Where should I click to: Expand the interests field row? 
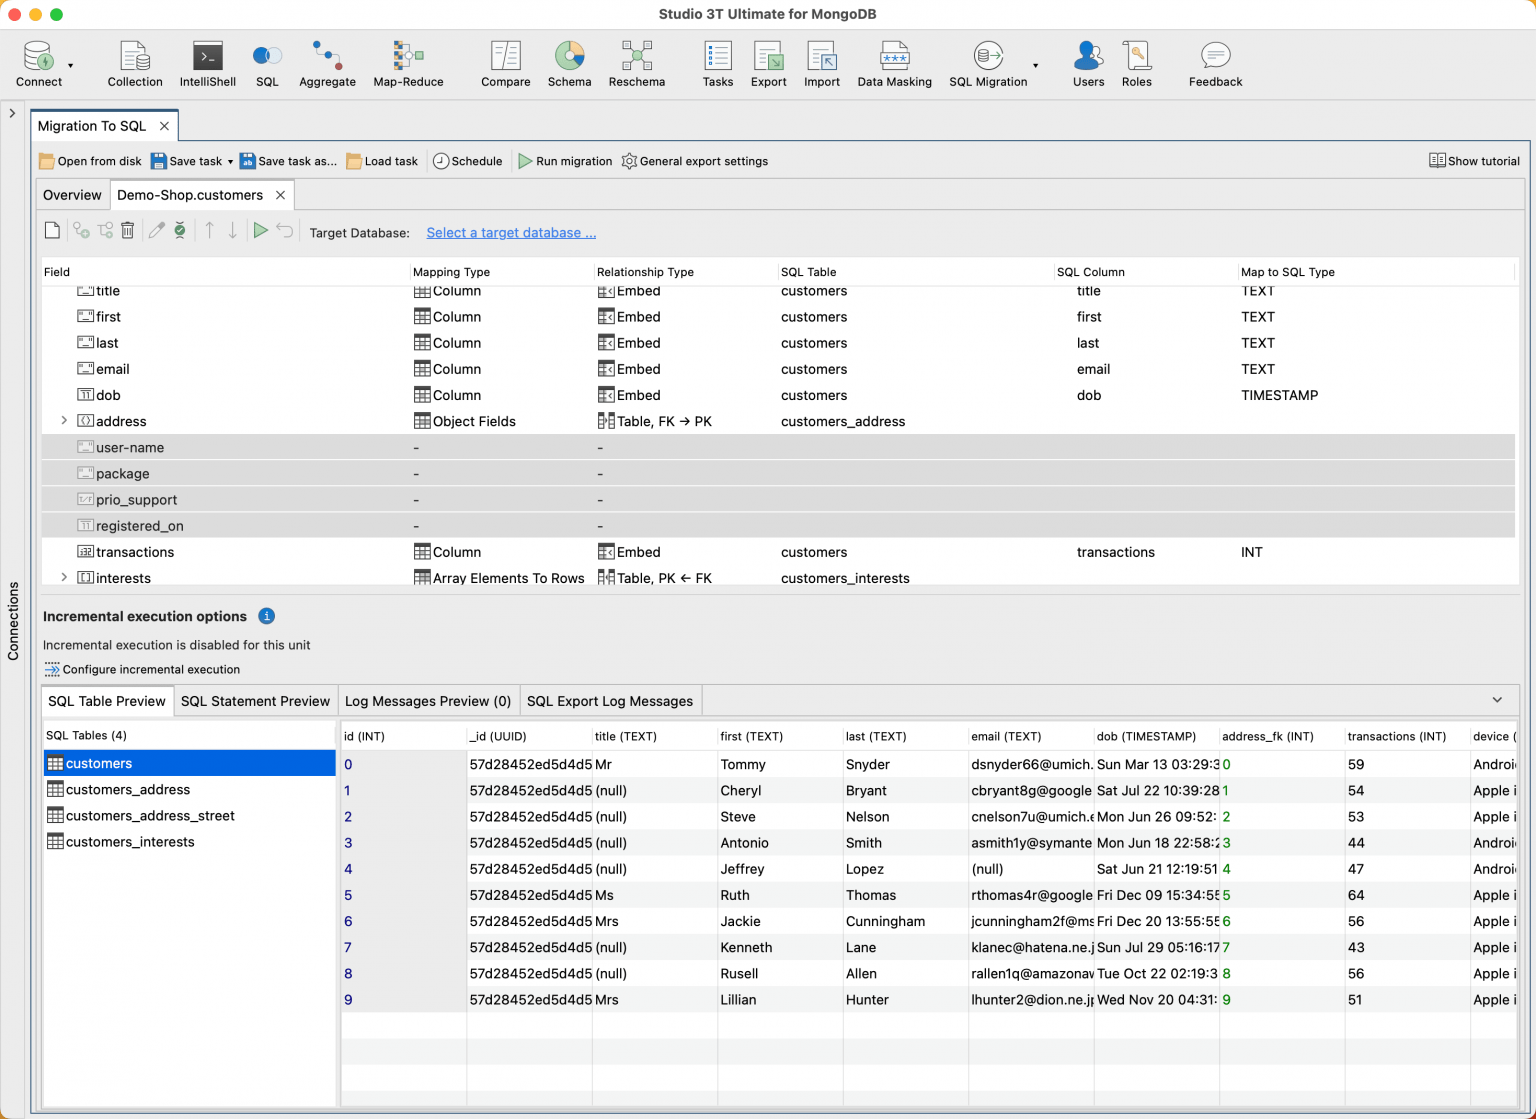point(64,577)
